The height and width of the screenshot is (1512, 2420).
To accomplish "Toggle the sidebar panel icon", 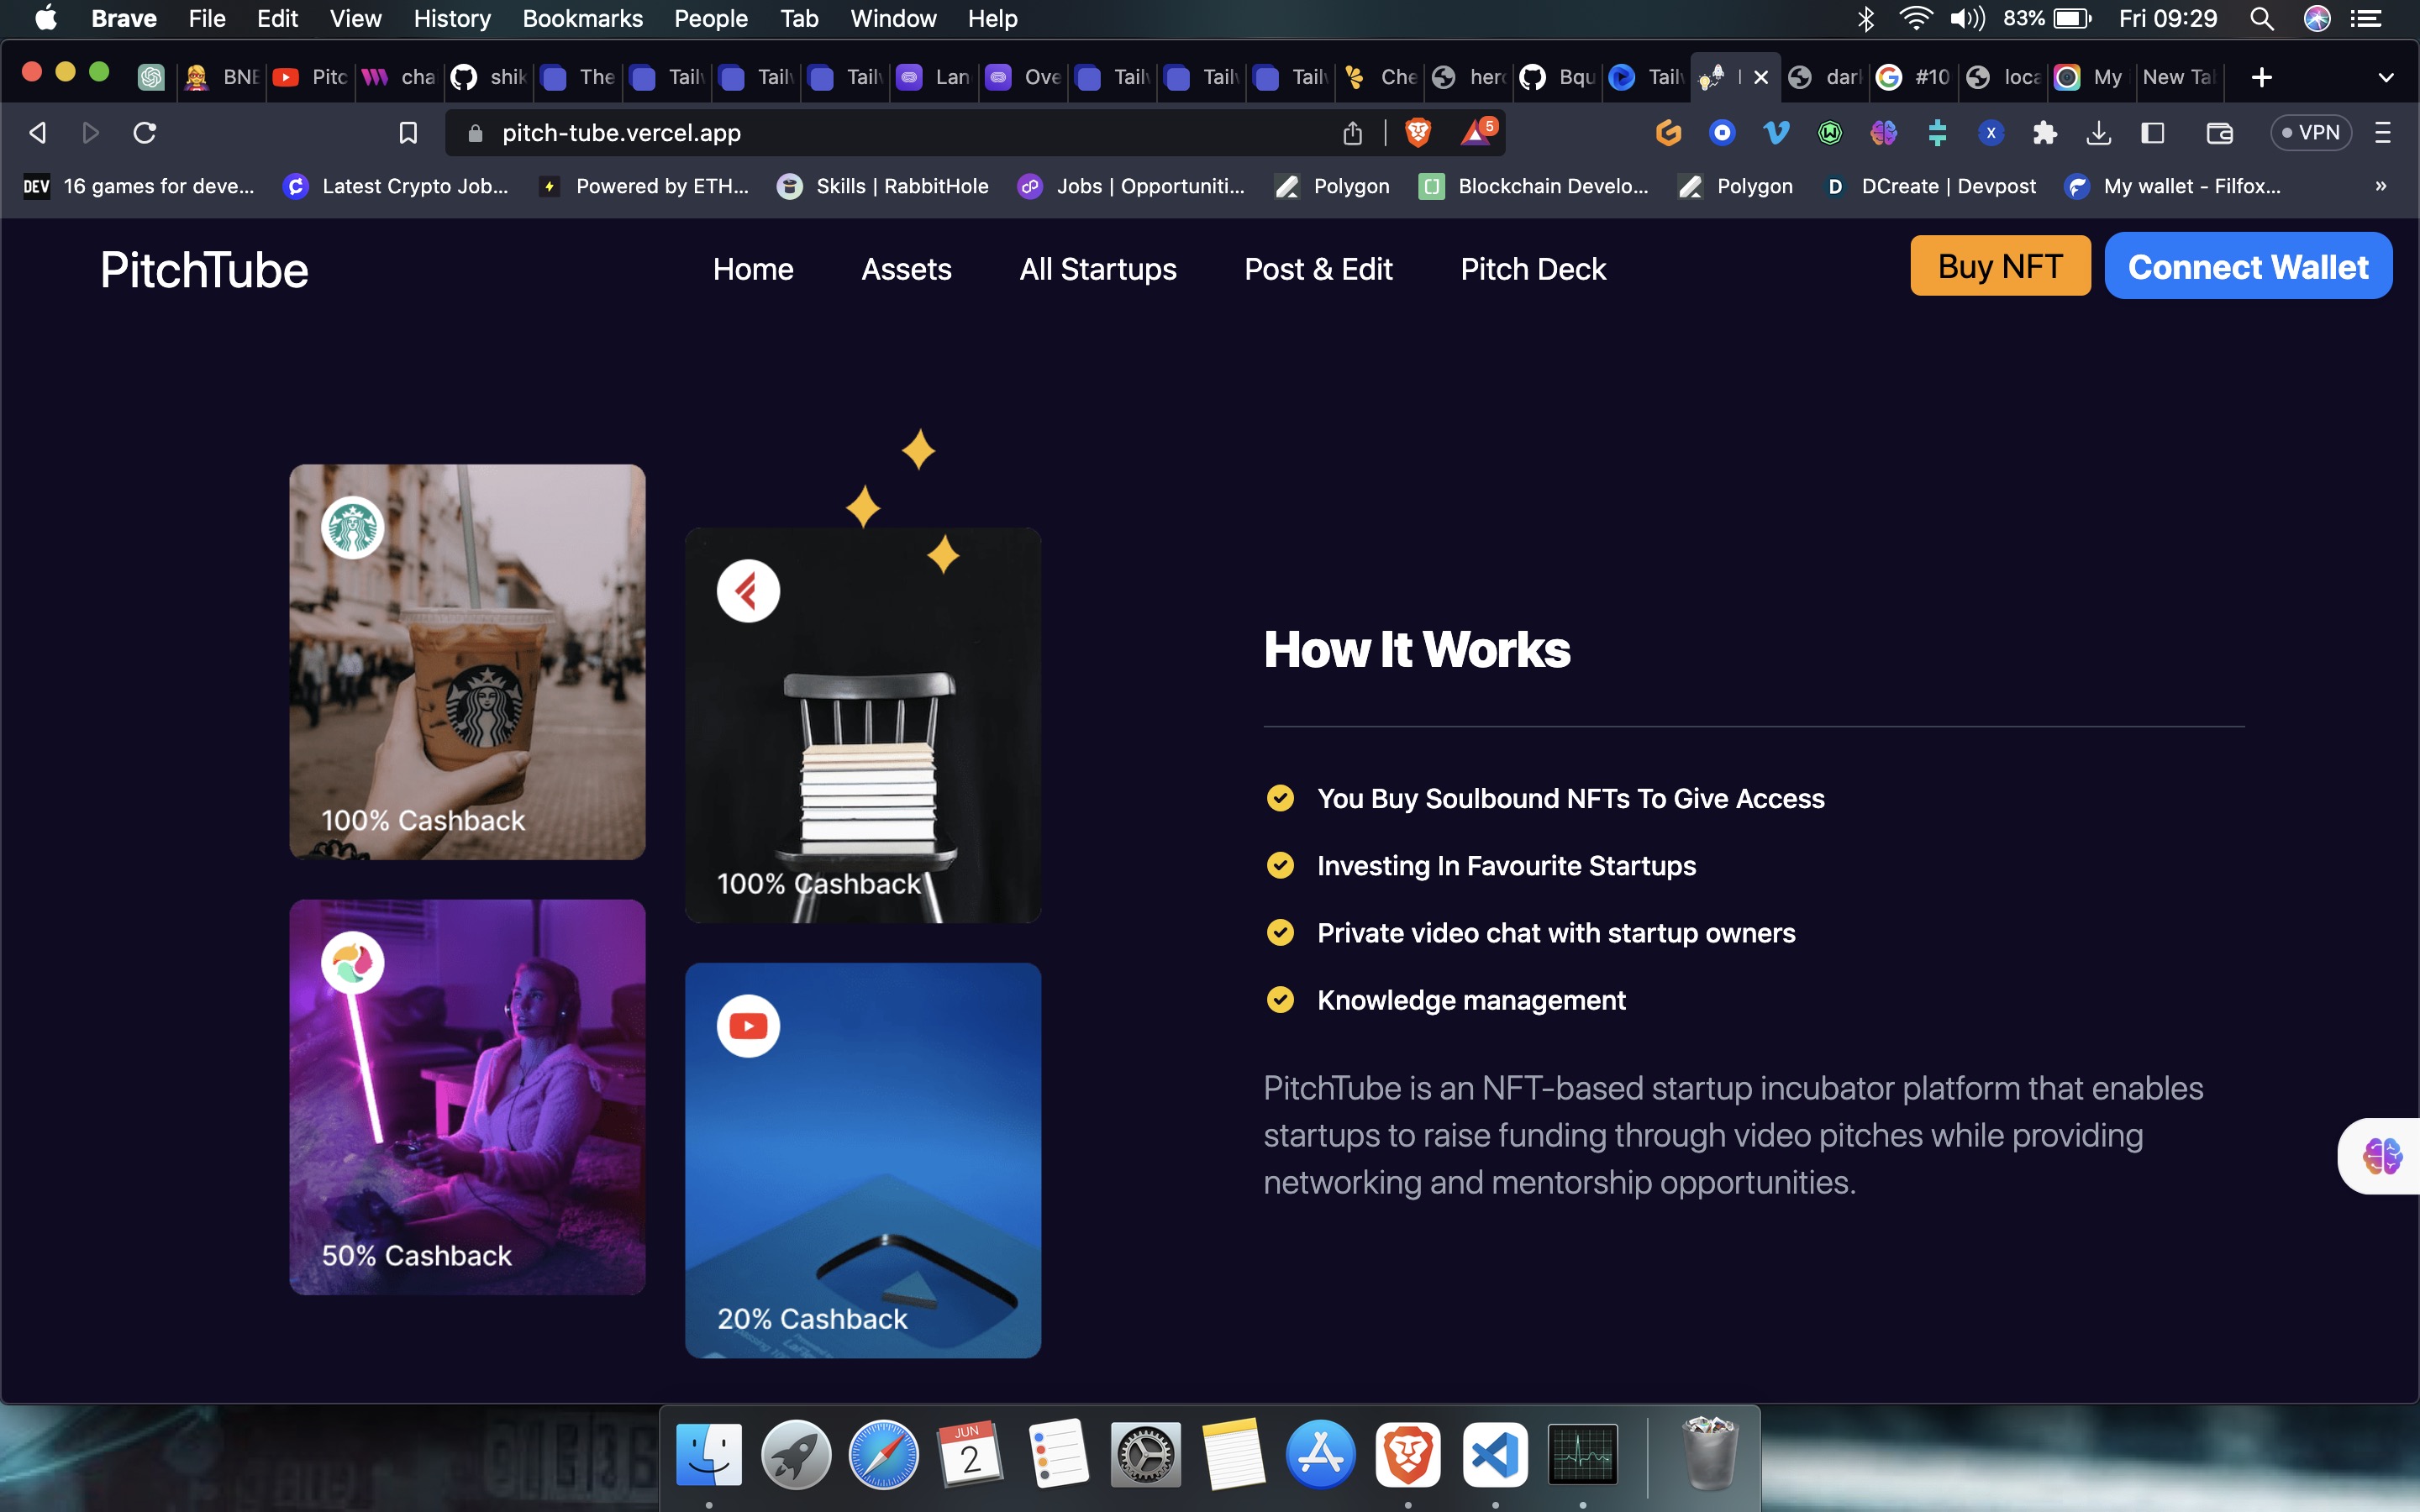I will (x=2152, y=133).
